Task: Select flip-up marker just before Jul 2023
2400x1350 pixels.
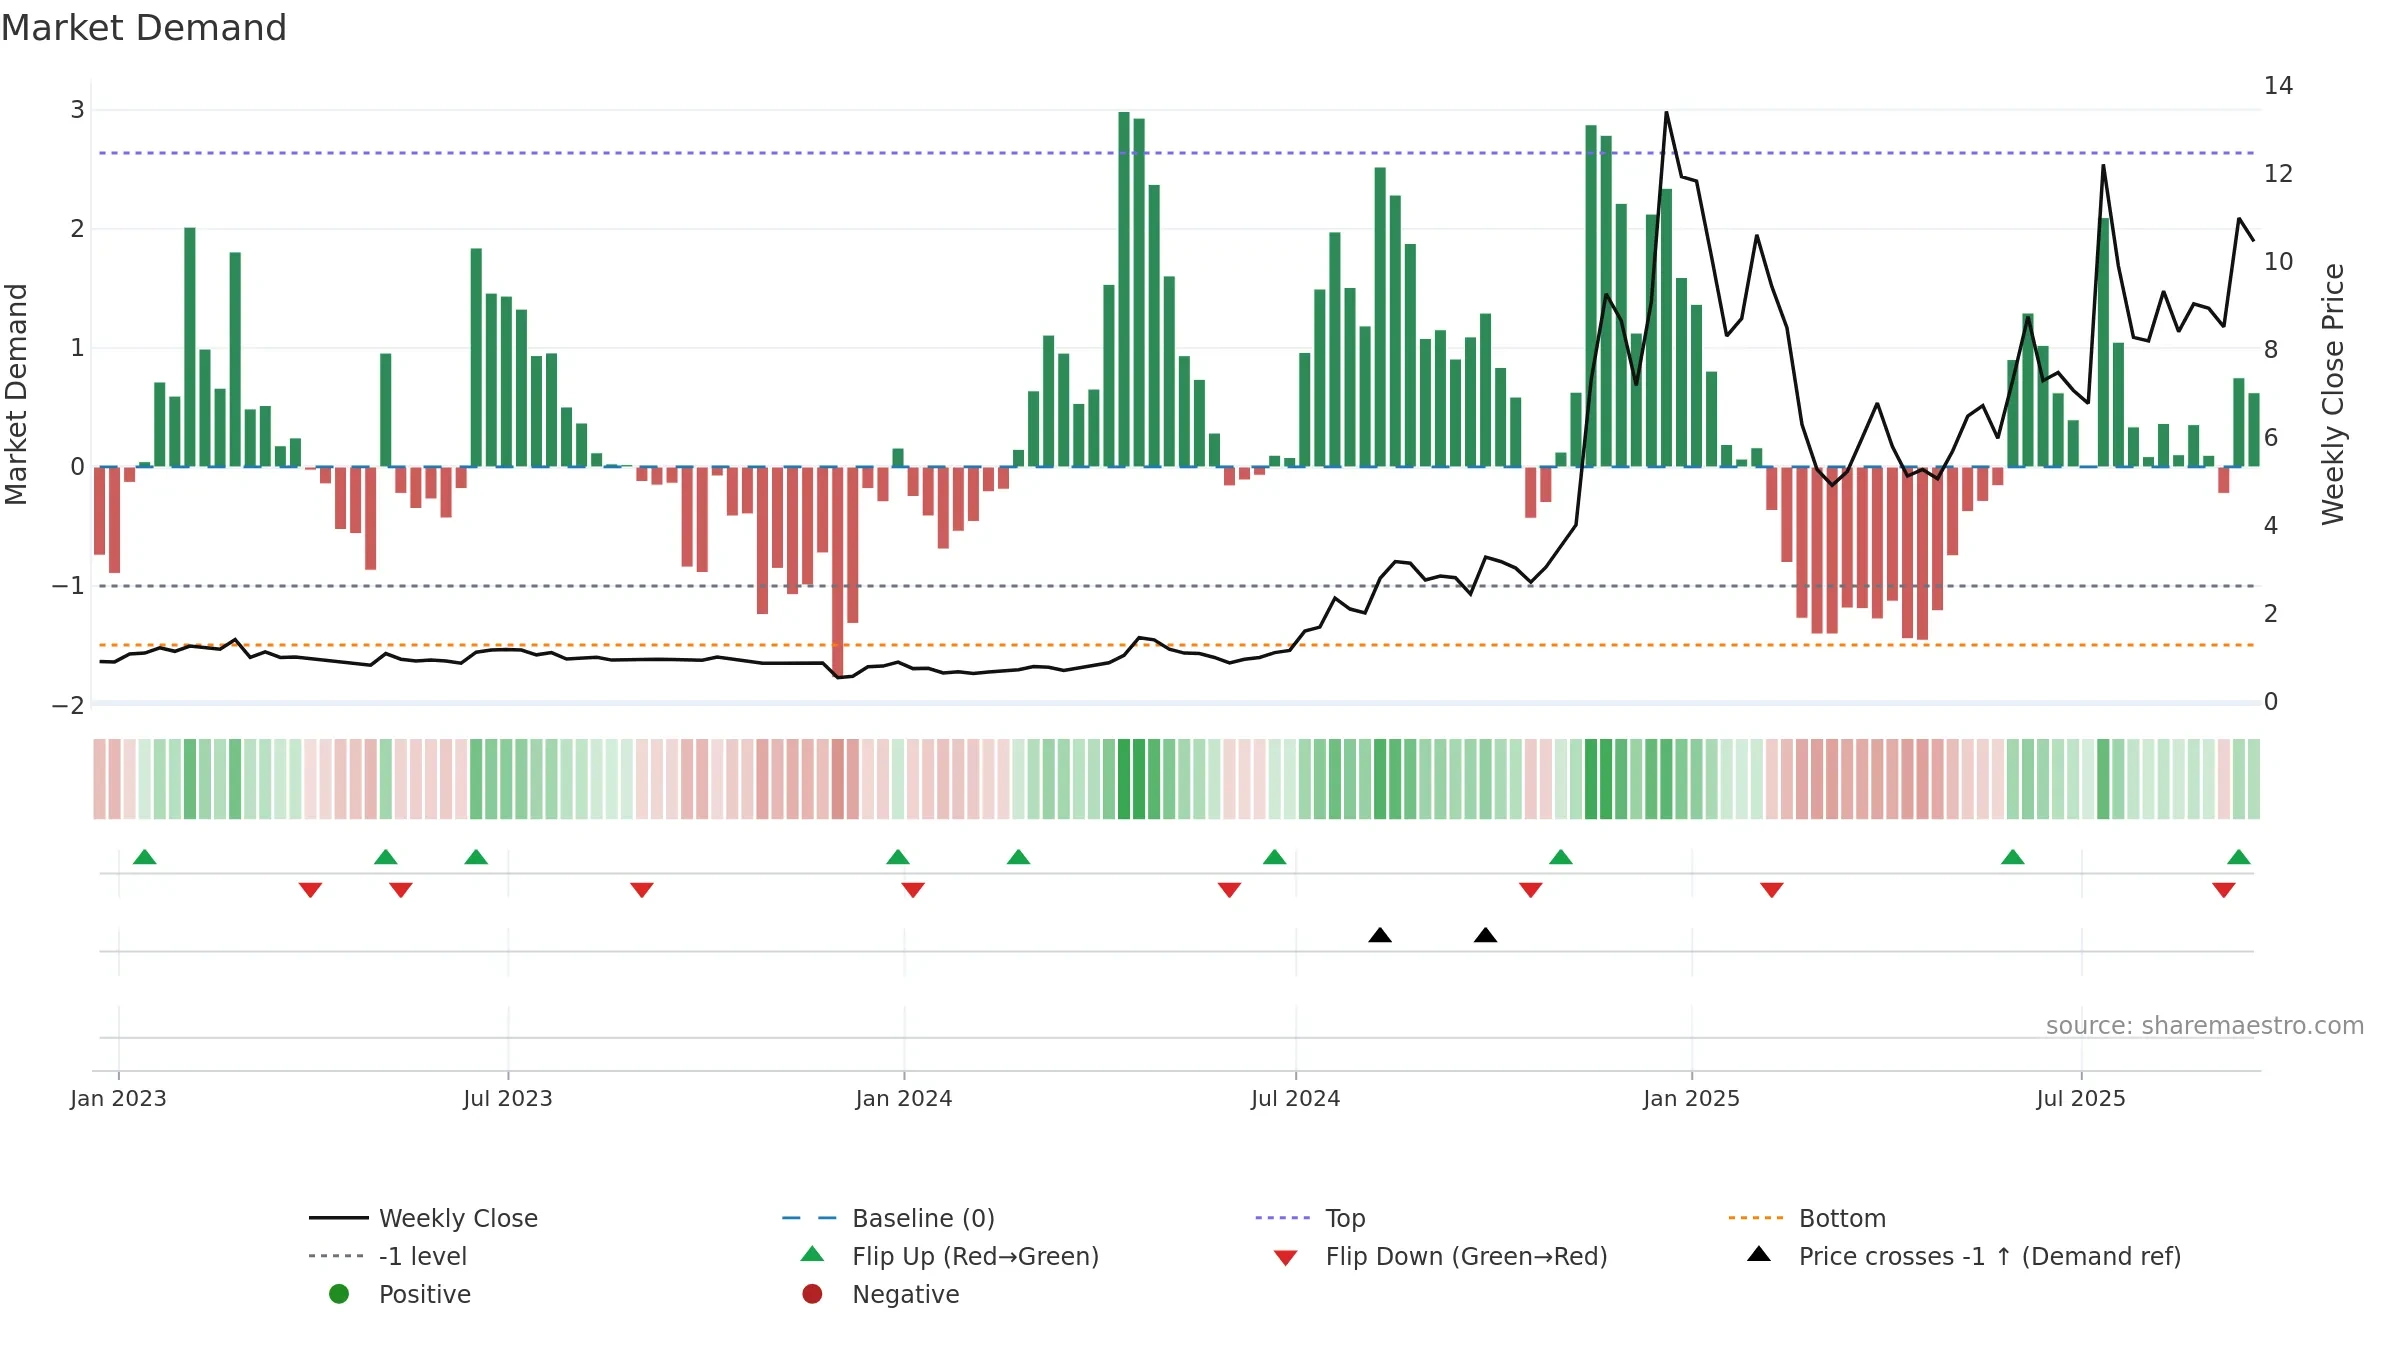Action: pyautogui.click(x=476, y=857)
